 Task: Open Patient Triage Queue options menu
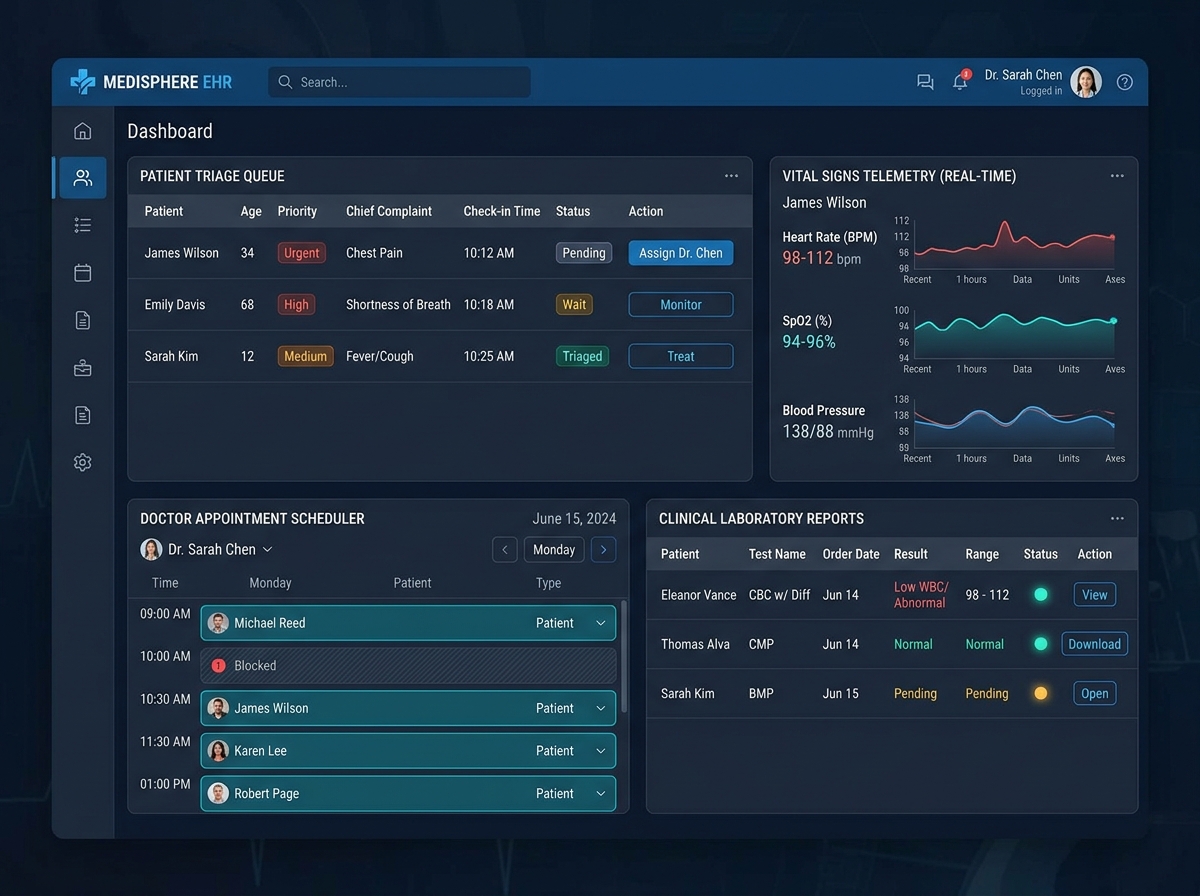(x=731, y=176)
